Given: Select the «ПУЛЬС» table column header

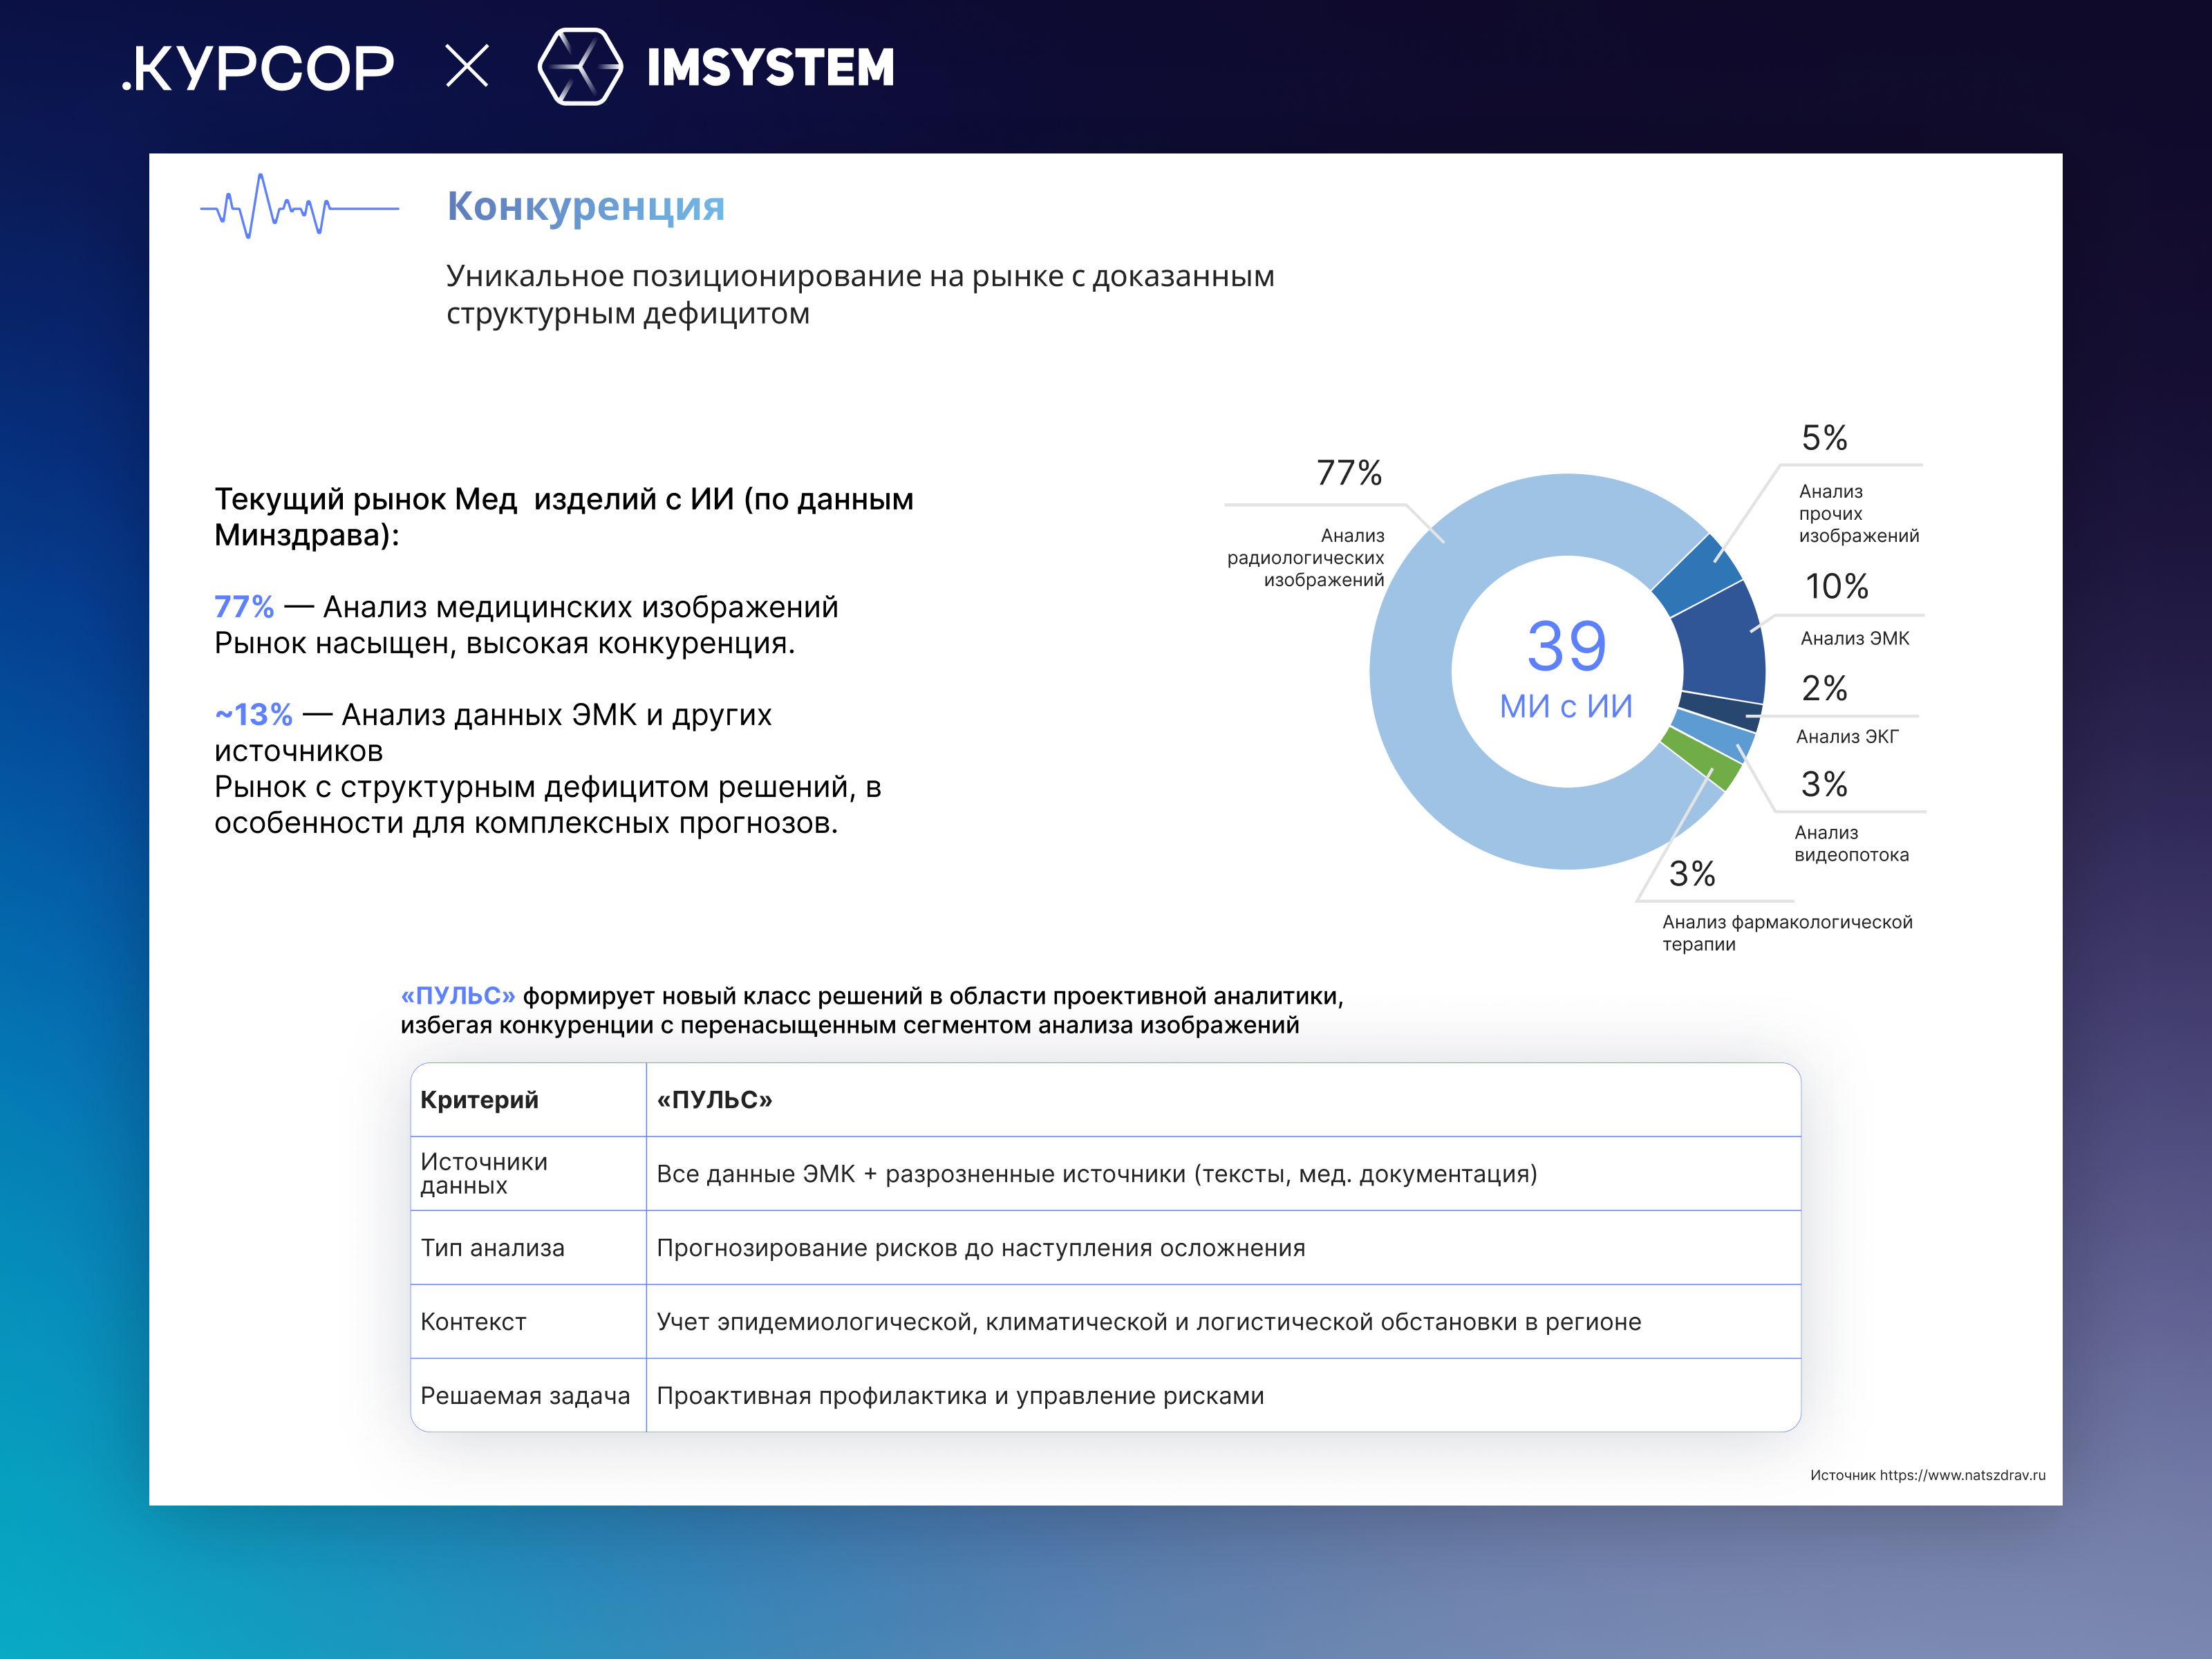Looking at the screenshot, I should [714, 1100].
